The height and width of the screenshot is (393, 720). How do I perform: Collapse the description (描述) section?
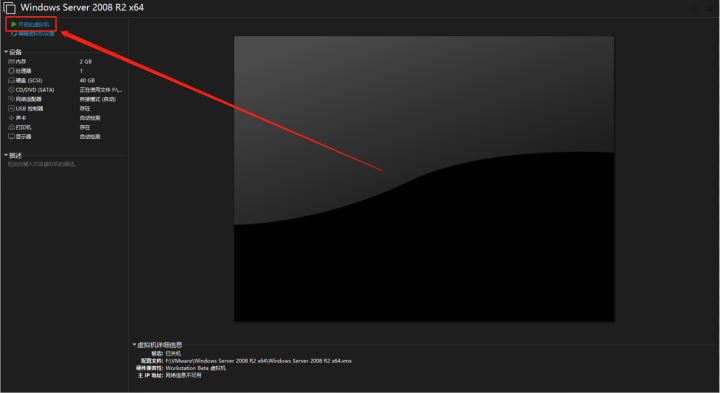tap(6, 155)
